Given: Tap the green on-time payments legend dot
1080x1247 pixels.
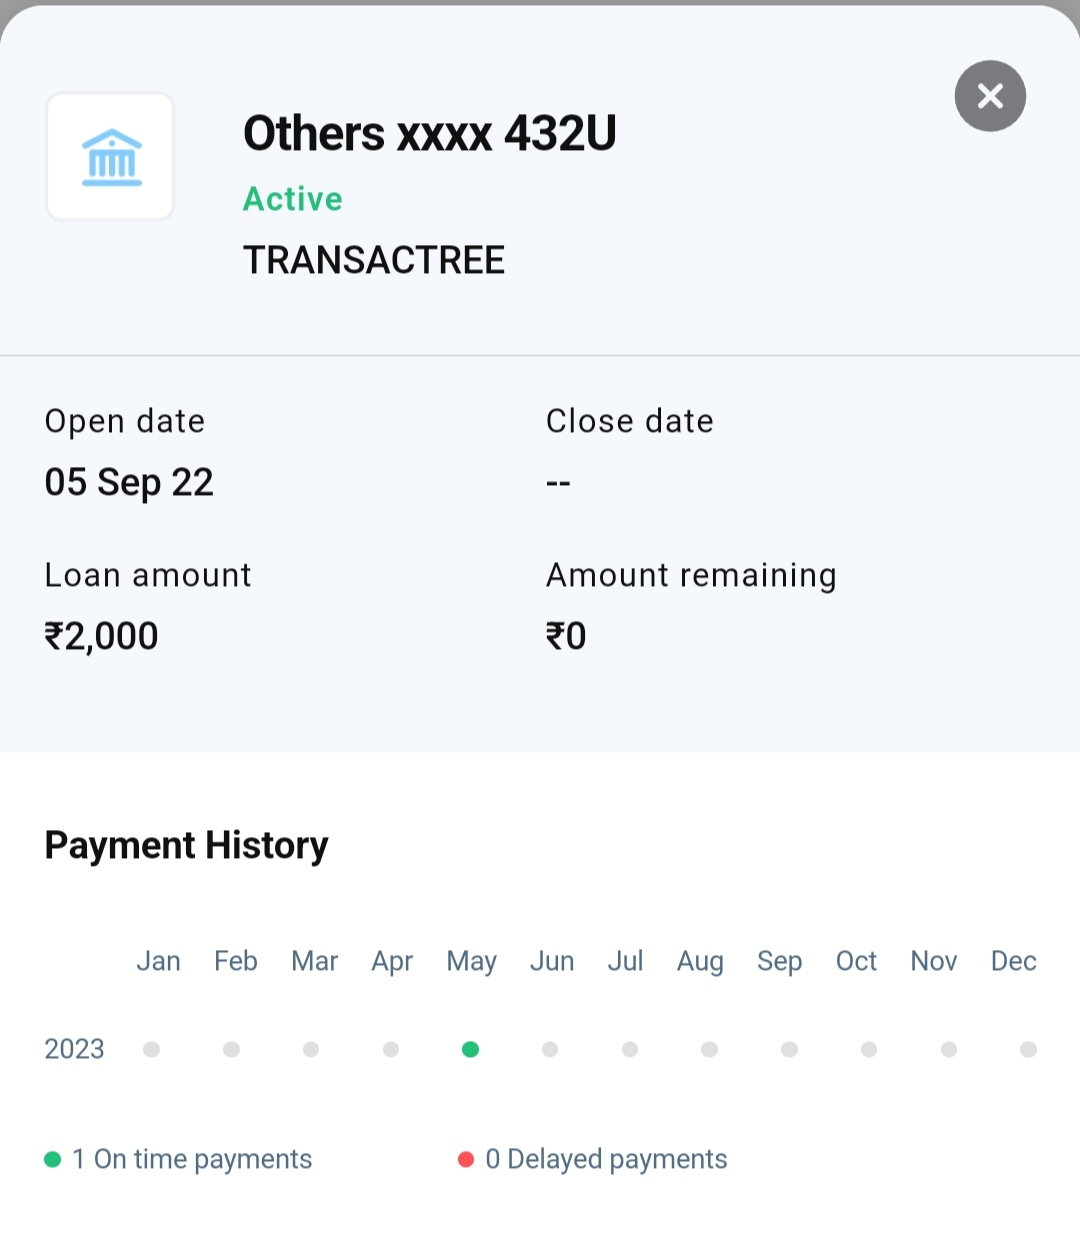Looking at the screenshot, I should click(53, 1159).
